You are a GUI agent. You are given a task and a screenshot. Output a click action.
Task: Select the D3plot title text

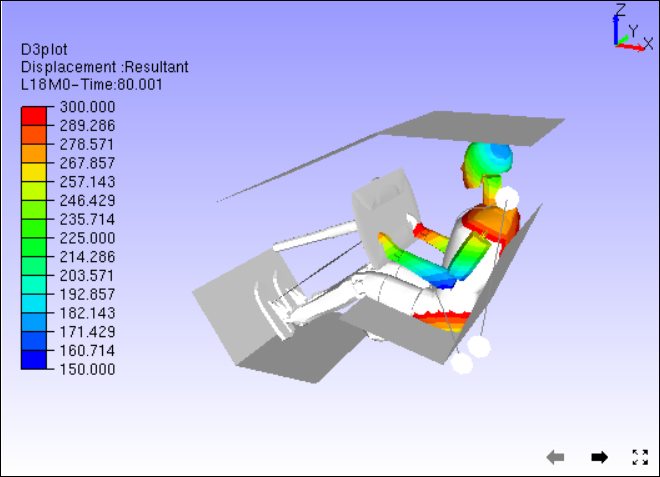[x=46, y=50]
